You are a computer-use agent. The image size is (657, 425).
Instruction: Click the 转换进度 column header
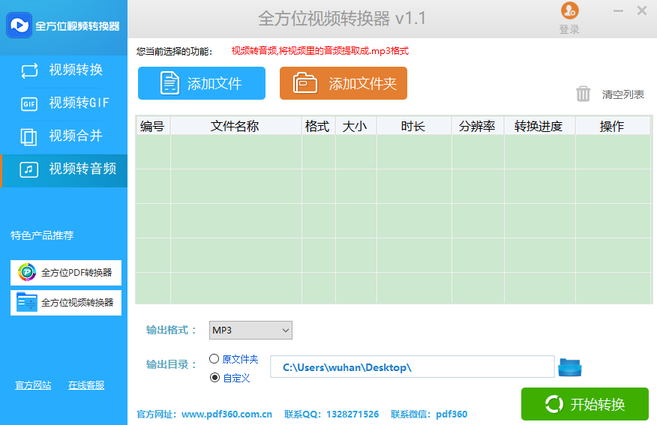(x=538, y=126)
